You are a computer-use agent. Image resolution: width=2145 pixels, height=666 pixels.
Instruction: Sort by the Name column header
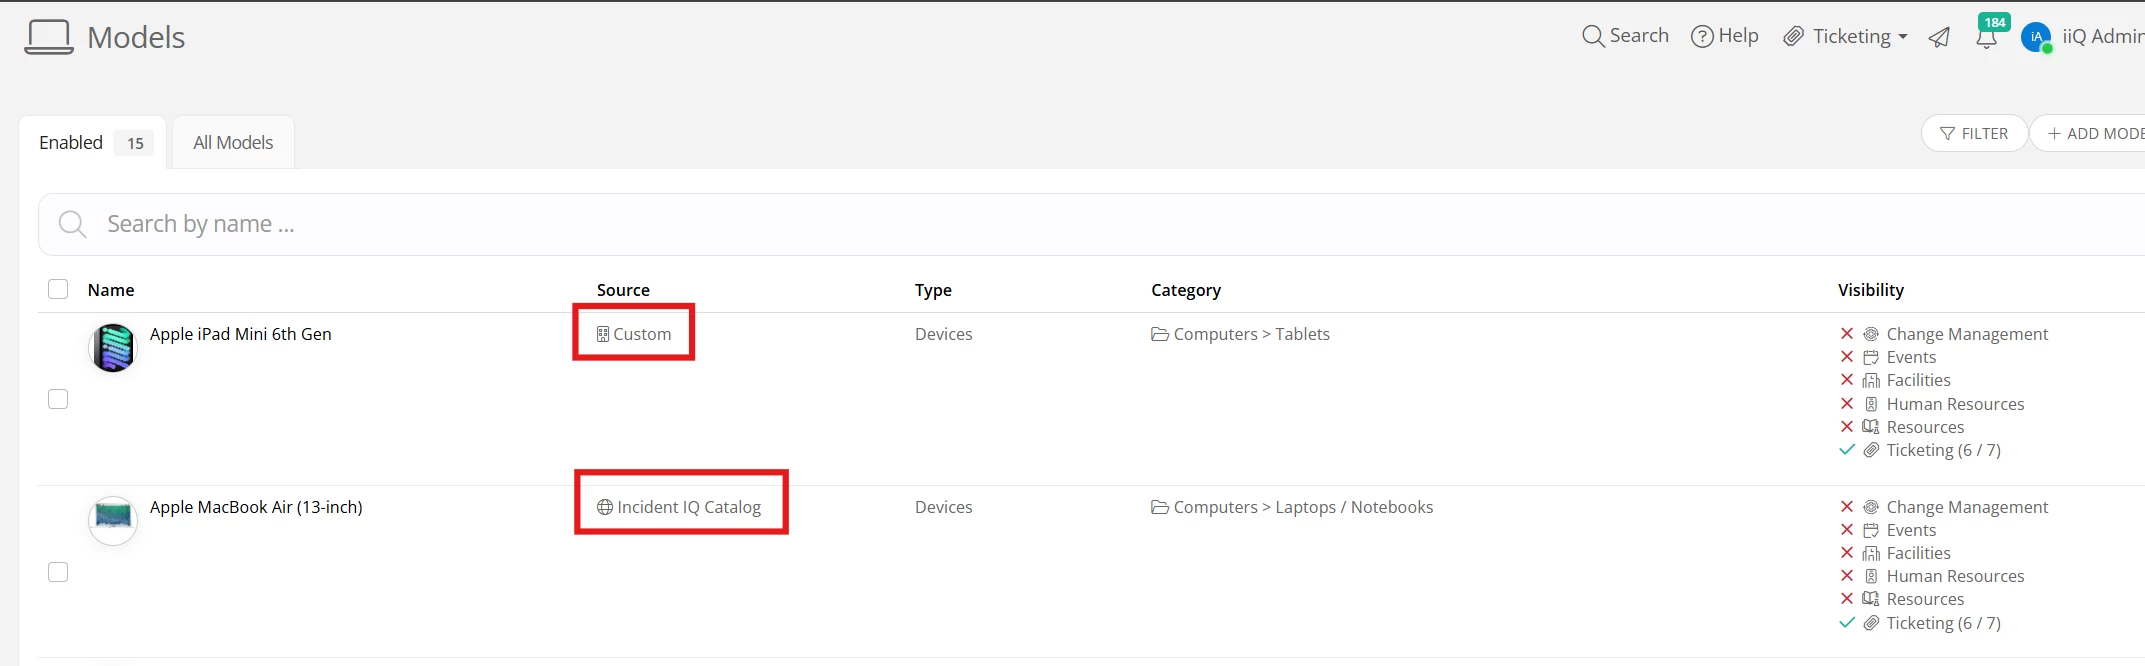coord(111,290)
